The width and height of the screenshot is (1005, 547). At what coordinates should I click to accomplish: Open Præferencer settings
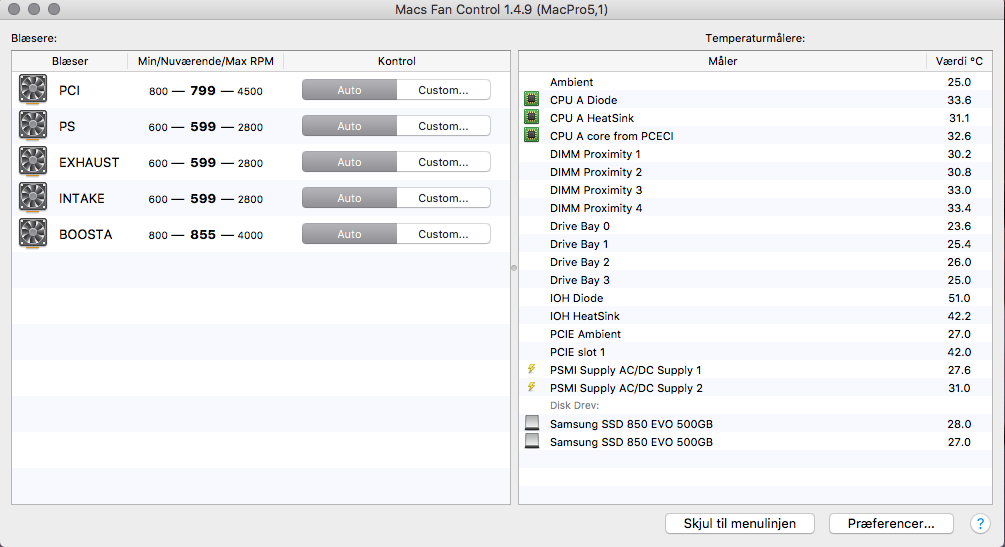pyautogui.click(x=891, y=523)
